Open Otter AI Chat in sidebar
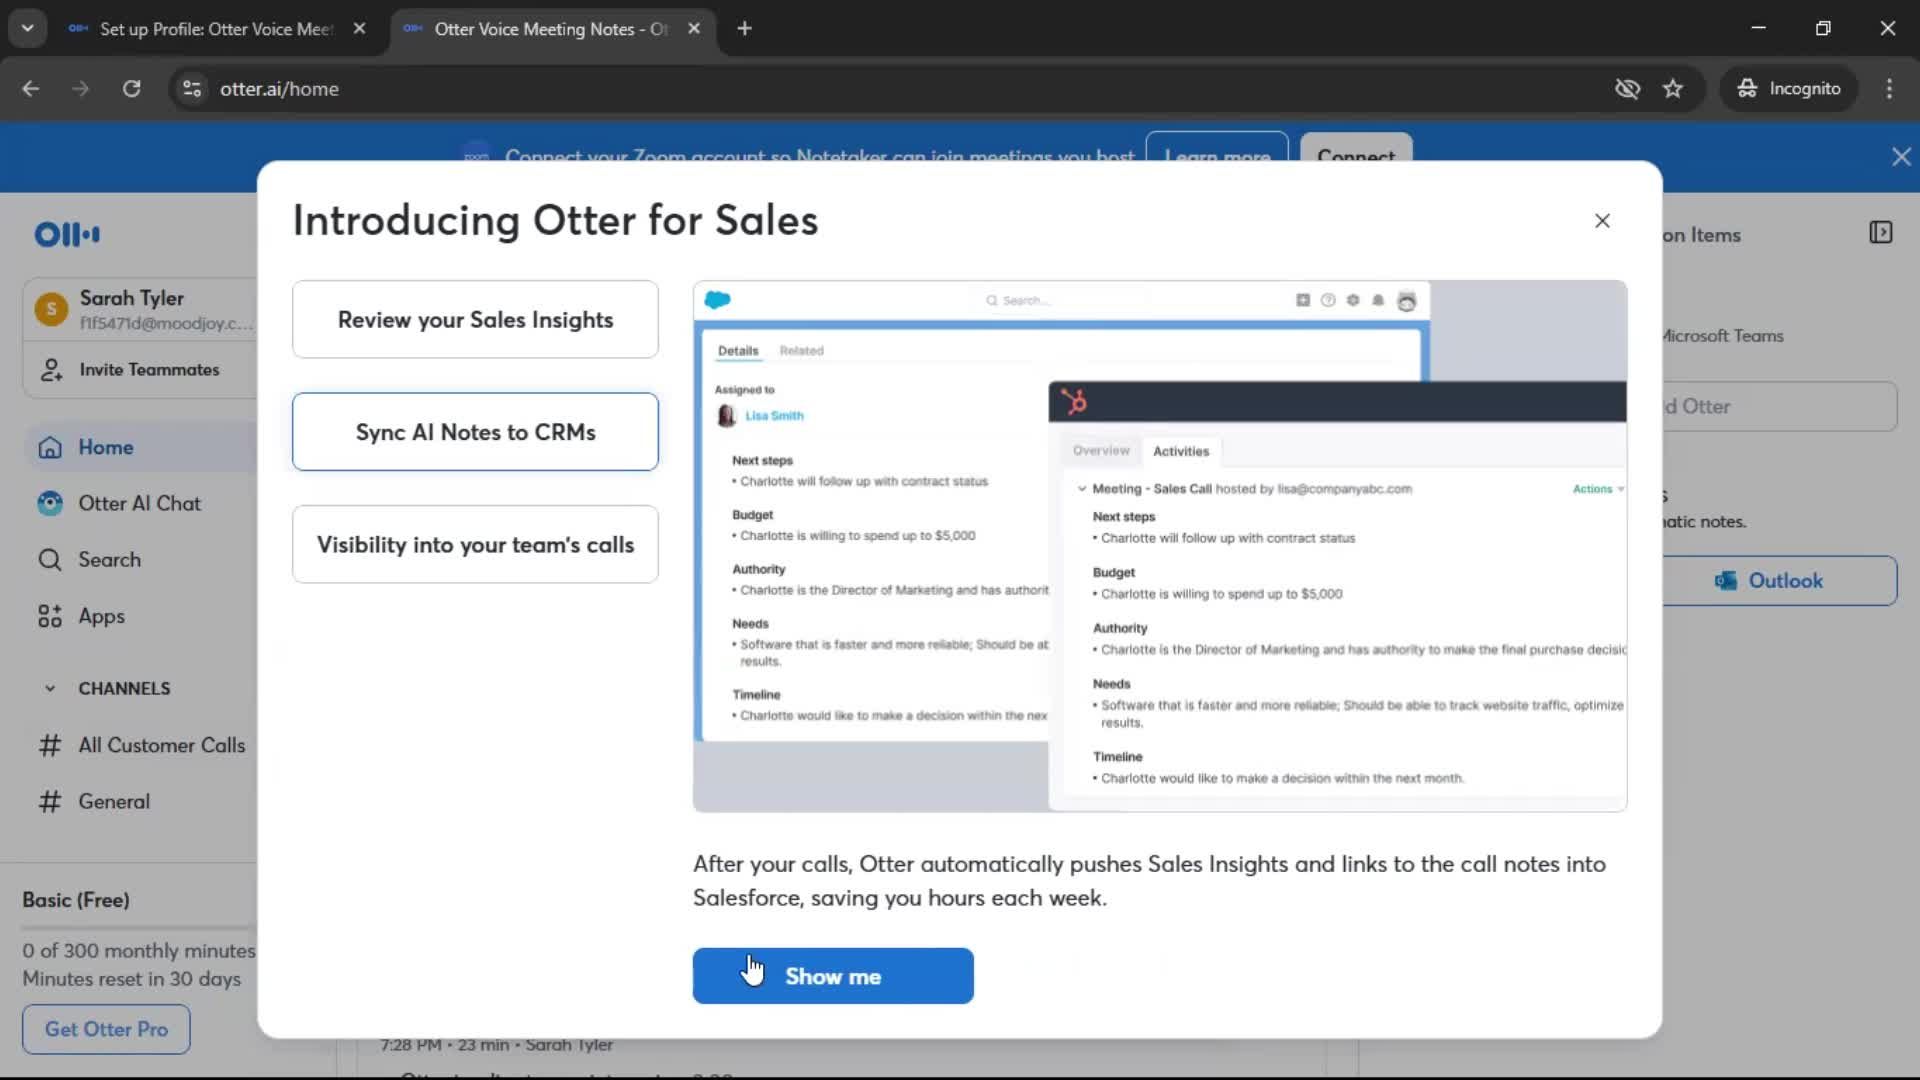Image resolution: width=1920 pixels, height=1080 pixels. (140, 504)
